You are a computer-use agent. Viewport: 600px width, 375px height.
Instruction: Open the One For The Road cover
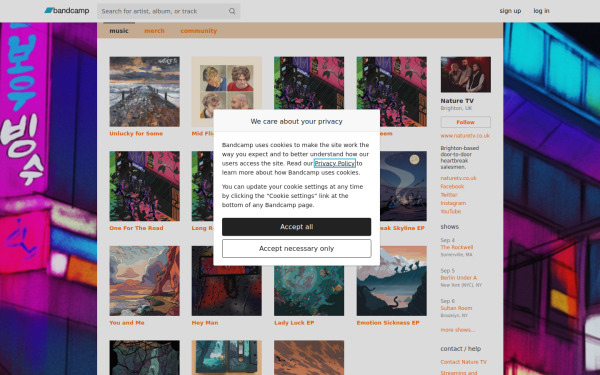tap(145, 186)
